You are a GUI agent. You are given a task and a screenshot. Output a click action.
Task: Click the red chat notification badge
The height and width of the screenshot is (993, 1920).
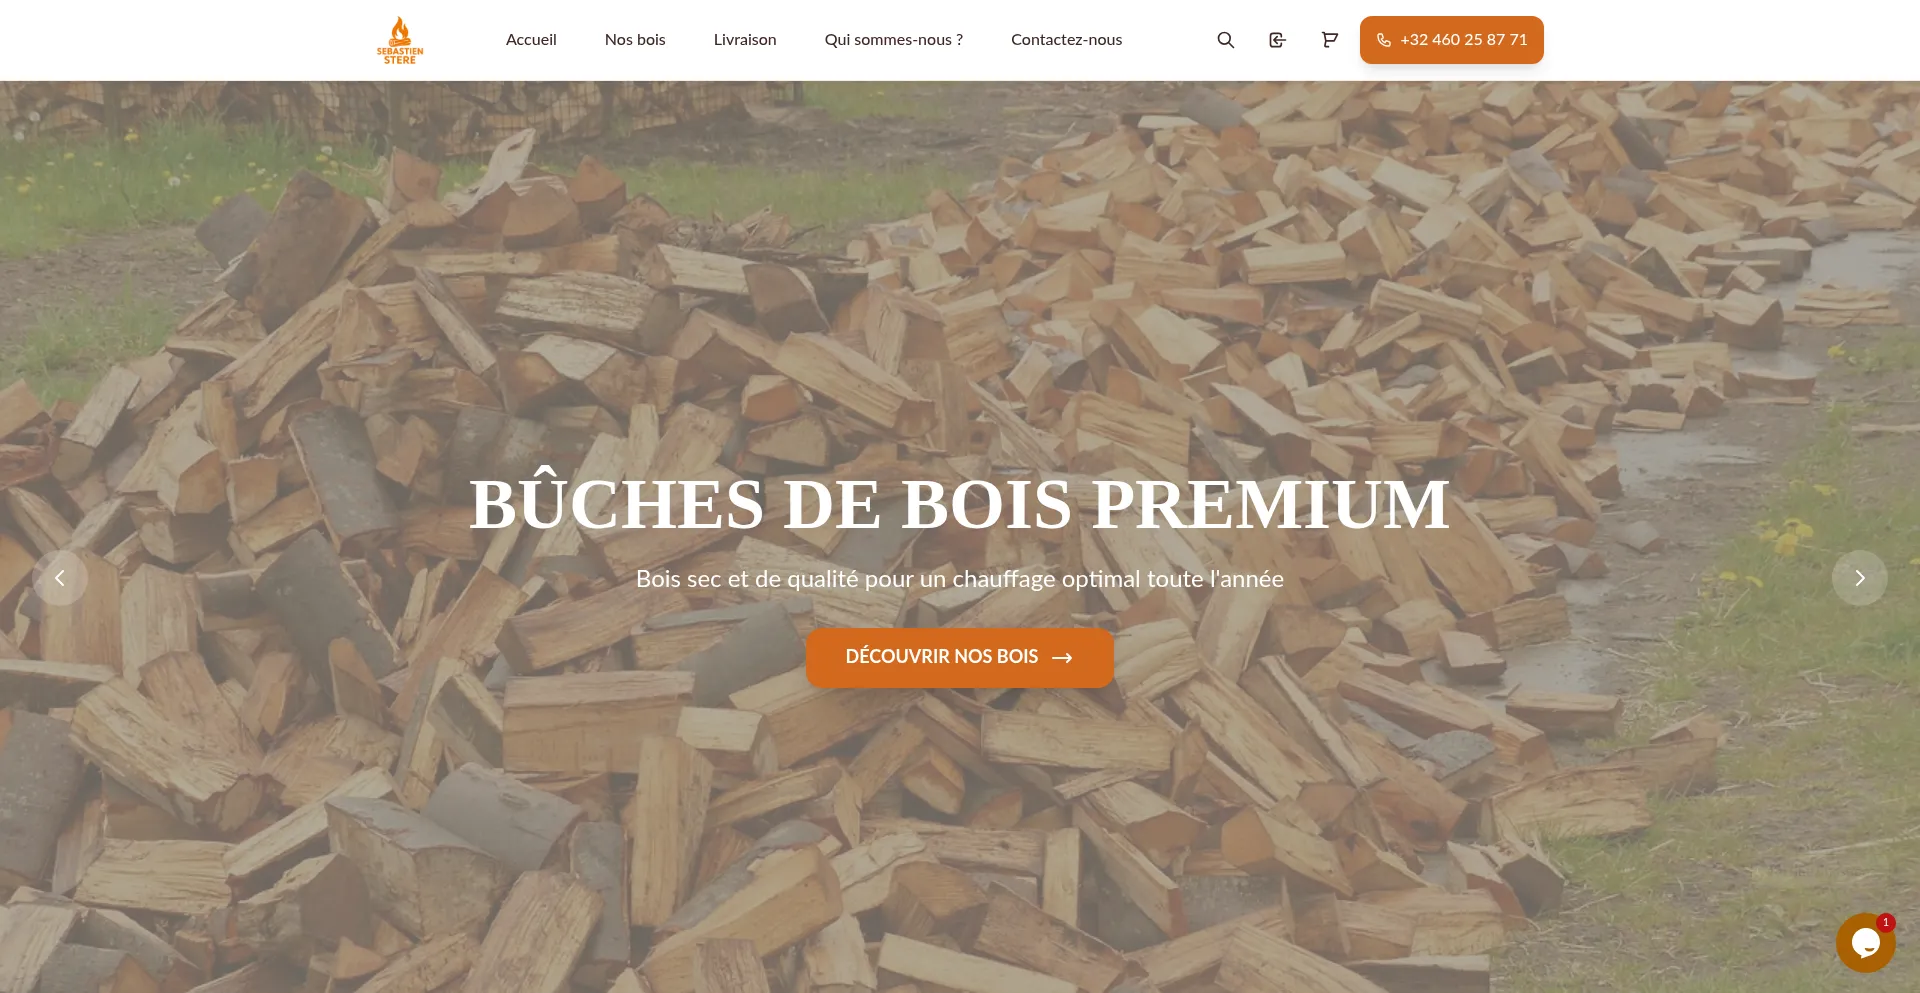tap(1885, 922)
